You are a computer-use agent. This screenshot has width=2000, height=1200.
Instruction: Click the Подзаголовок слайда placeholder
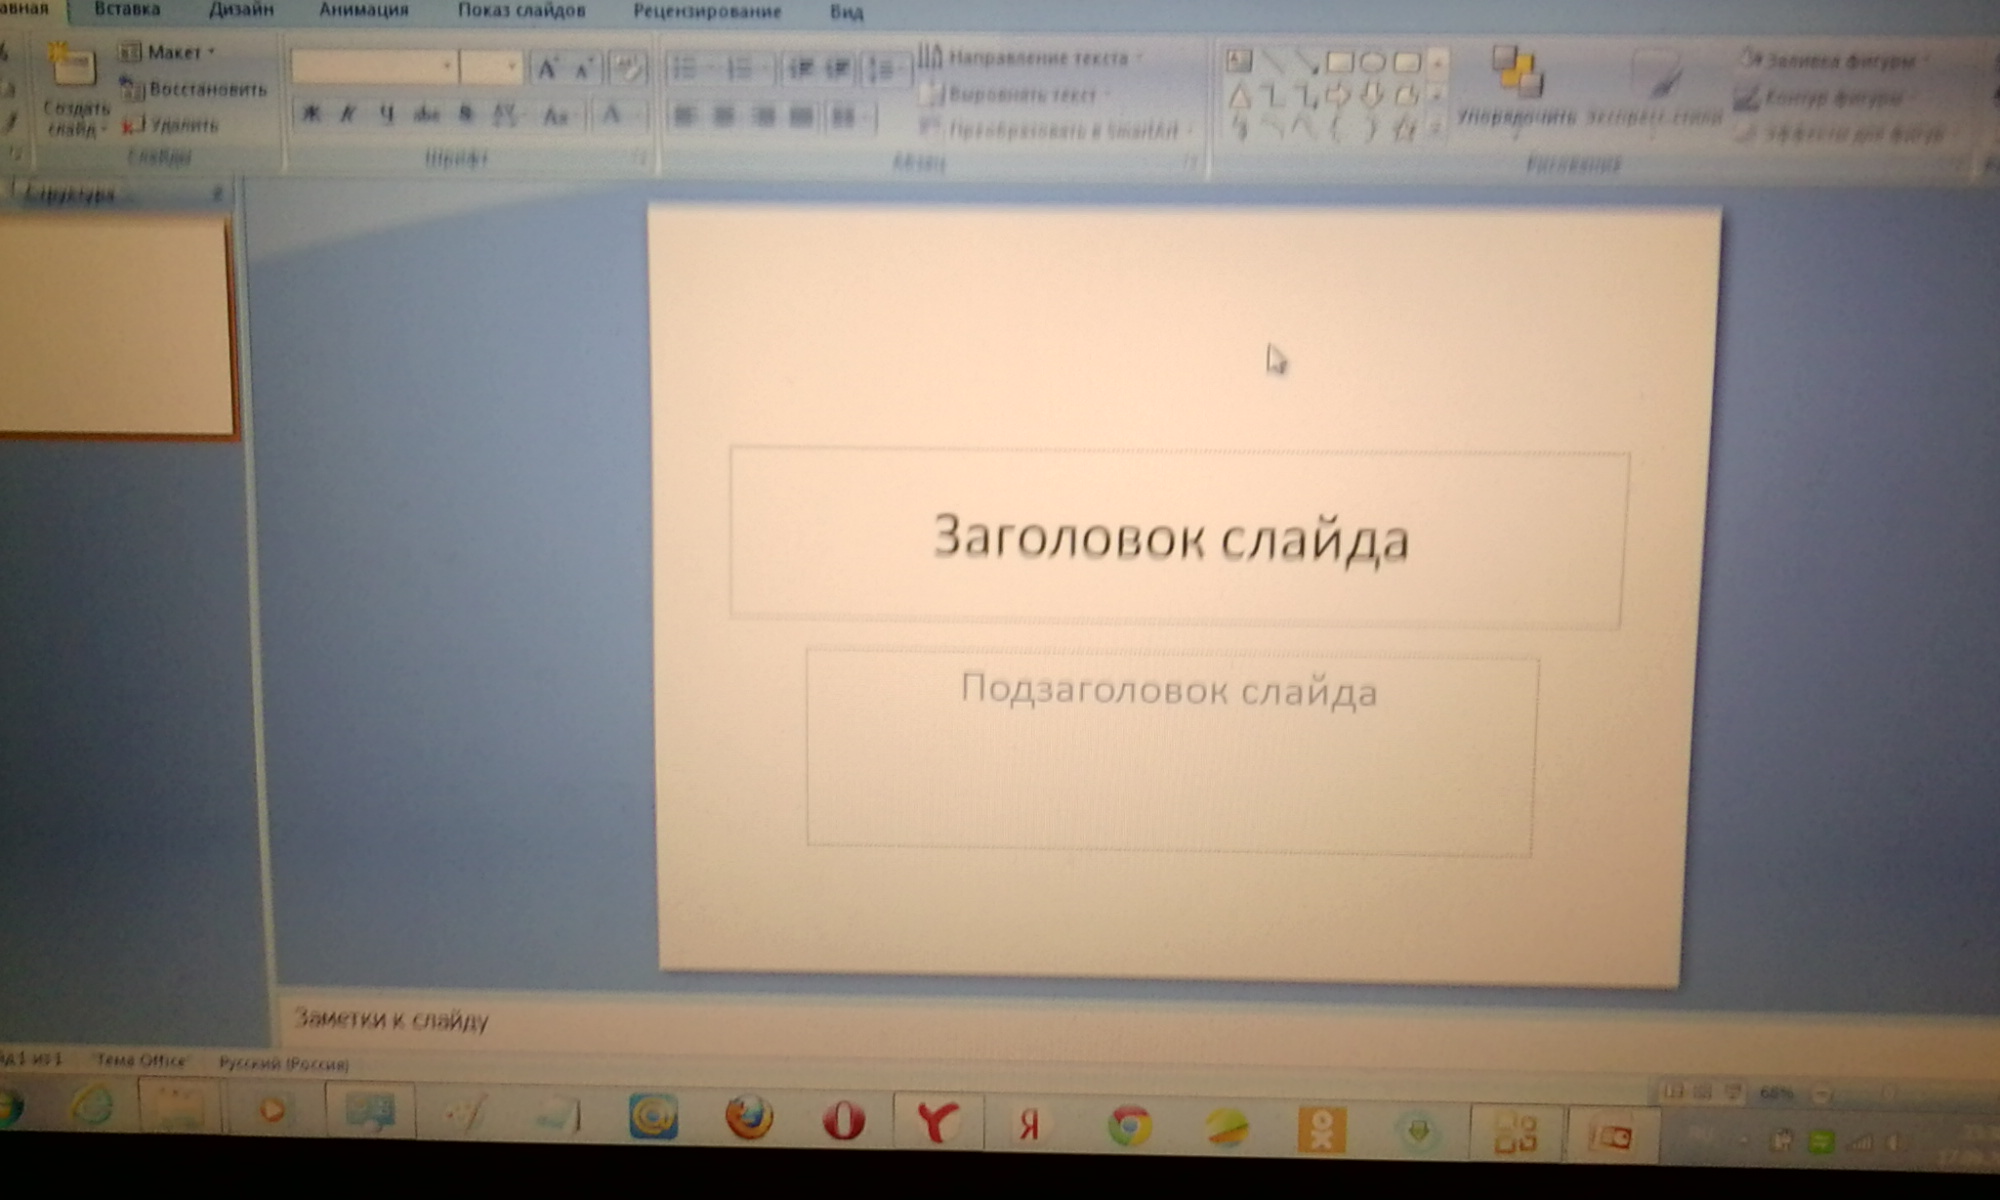(1170, 752)
